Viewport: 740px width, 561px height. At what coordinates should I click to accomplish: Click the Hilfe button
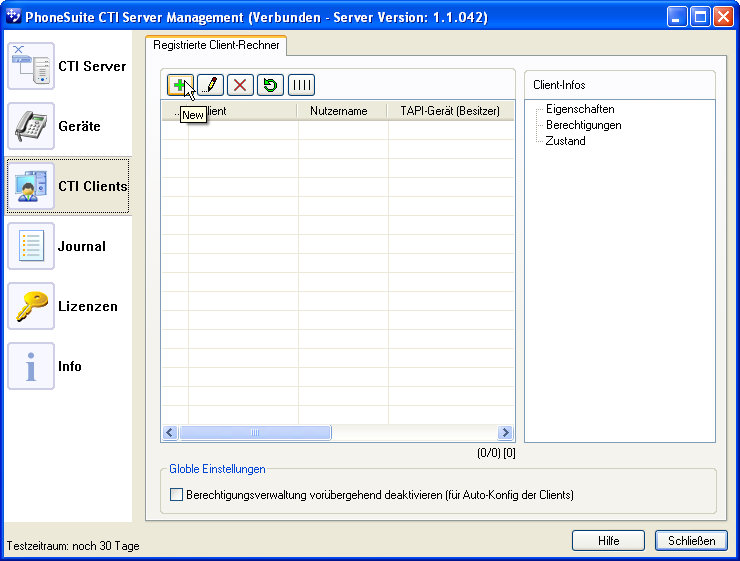[x=608, y=540]
